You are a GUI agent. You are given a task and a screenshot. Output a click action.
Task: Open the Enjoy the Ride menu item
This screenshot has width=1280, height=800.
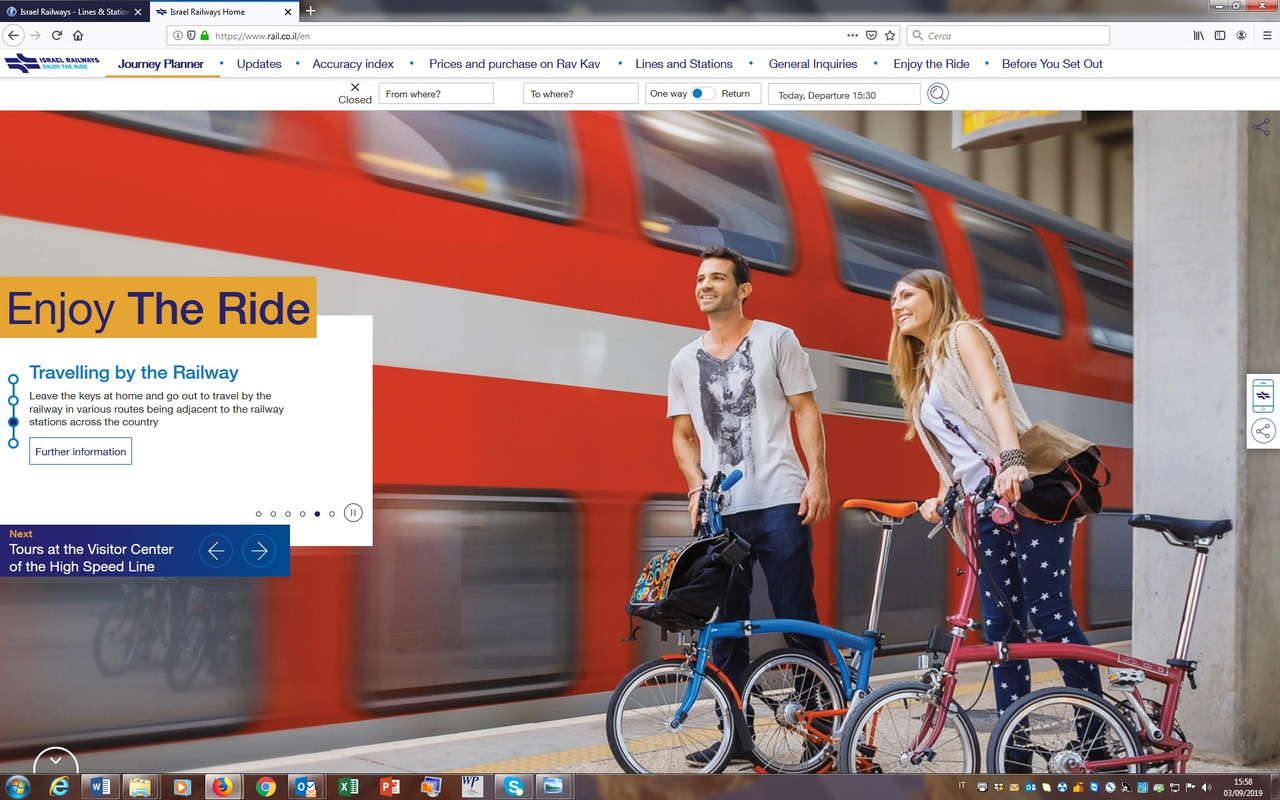[x=931, y=64]
